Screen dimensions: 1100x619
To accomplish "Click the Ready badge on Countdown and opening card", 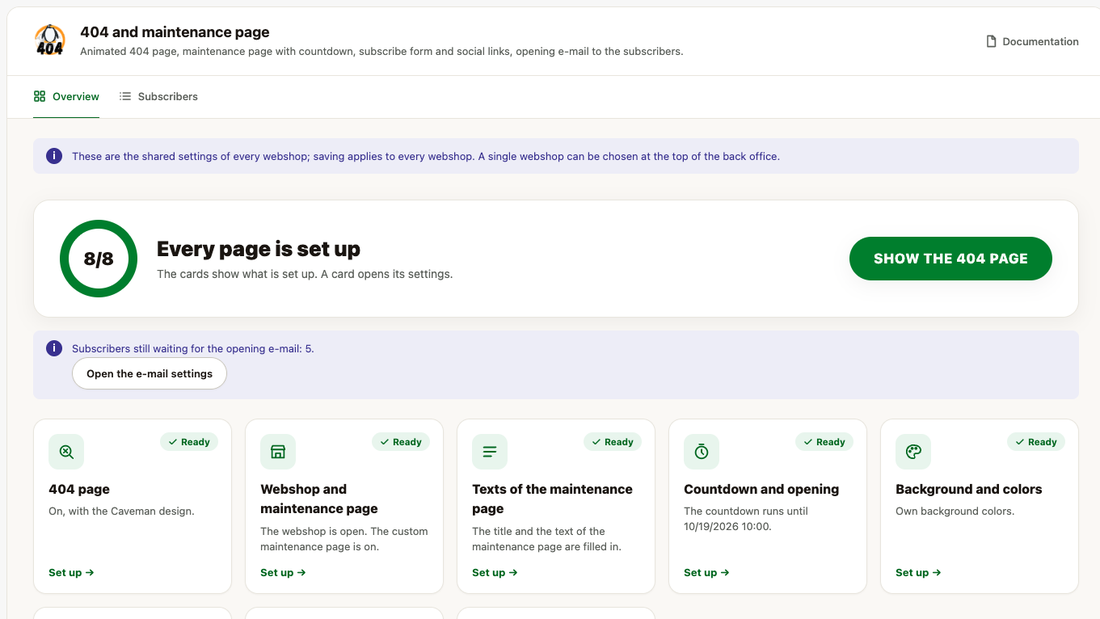I will click(824, 442).
